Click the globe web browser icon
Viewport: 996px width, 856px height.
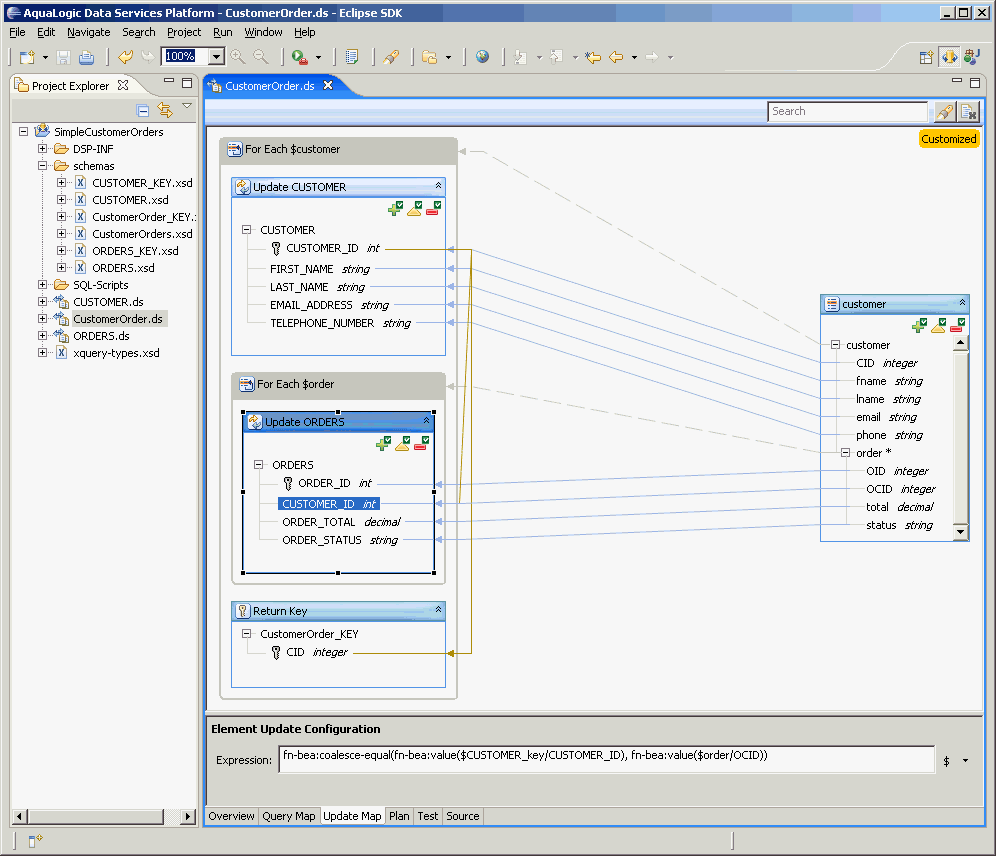(483, 57)
